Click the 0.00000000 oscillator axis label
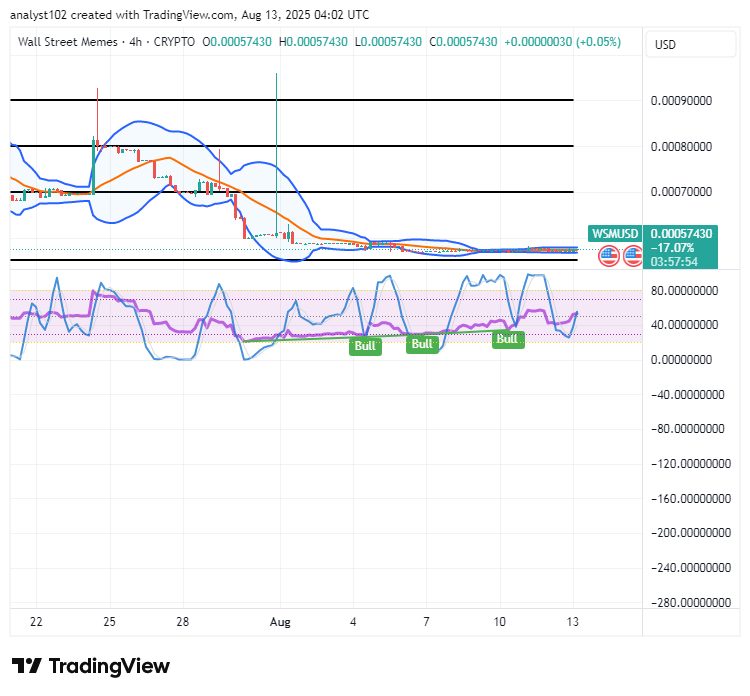 pyautogui.click(x=681, y=360)
